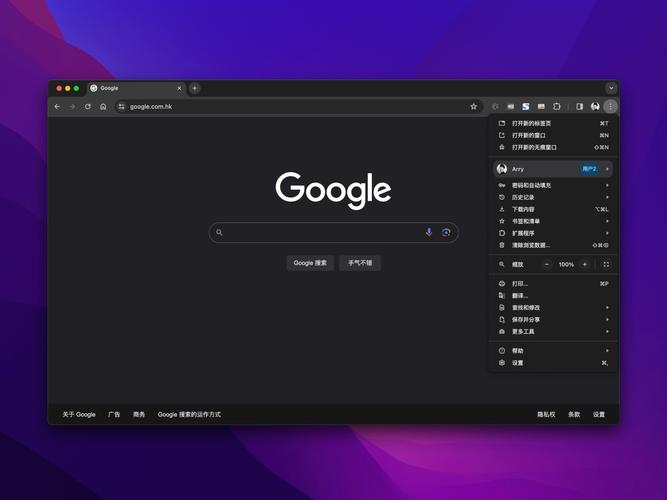This screenshot has height=500, width=667.
Task: Click the Google 搜索 button
Action: [x=310, y=263]
